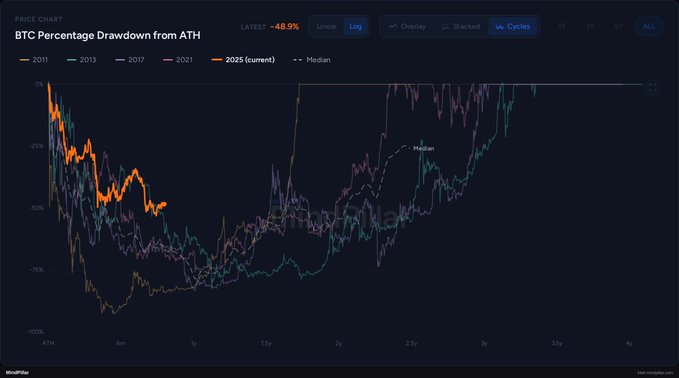Select the Cycles view tab
Image resolution: width=679 pixels, height=378 pixels.
click(513, 26)
